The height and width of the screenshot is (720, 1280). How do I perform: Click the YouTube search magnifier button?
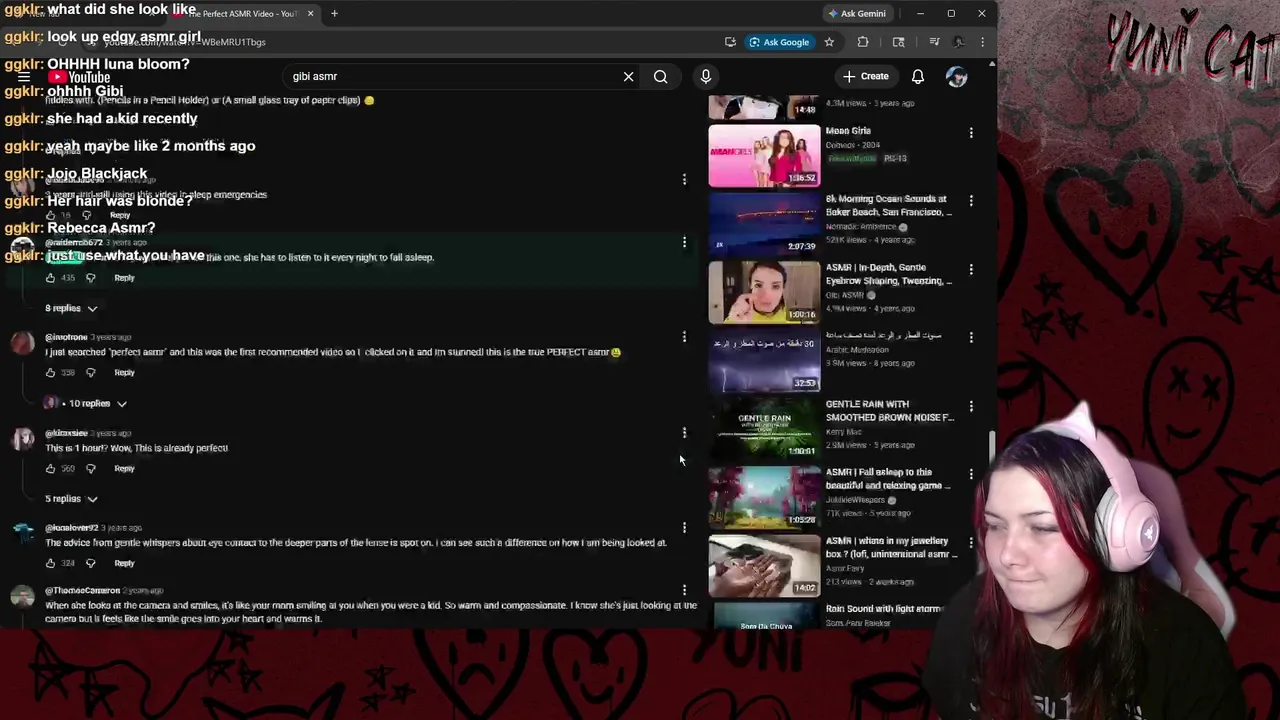pyautogui.click(x=660, y=77)
